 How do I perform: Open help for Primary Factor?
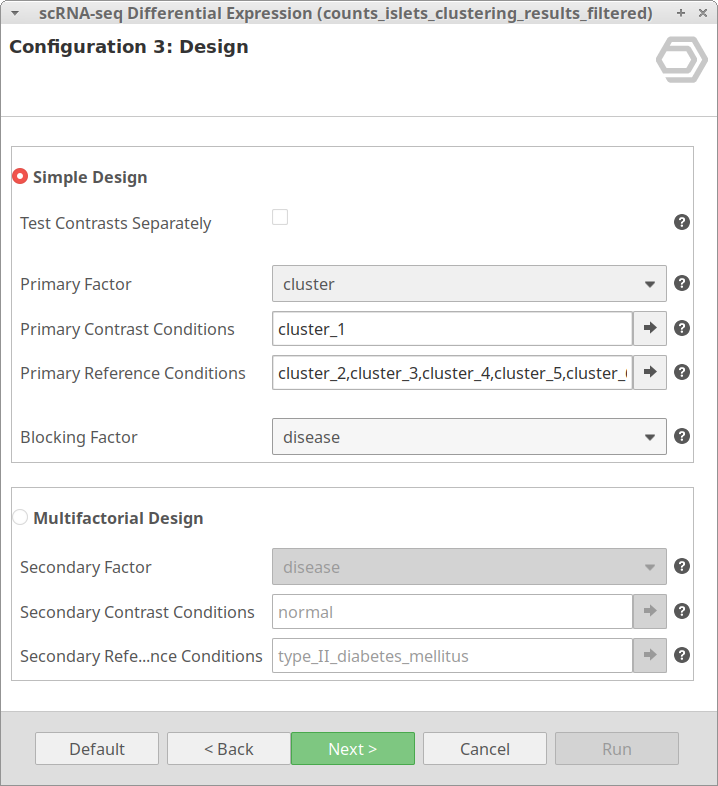(682, 283)
